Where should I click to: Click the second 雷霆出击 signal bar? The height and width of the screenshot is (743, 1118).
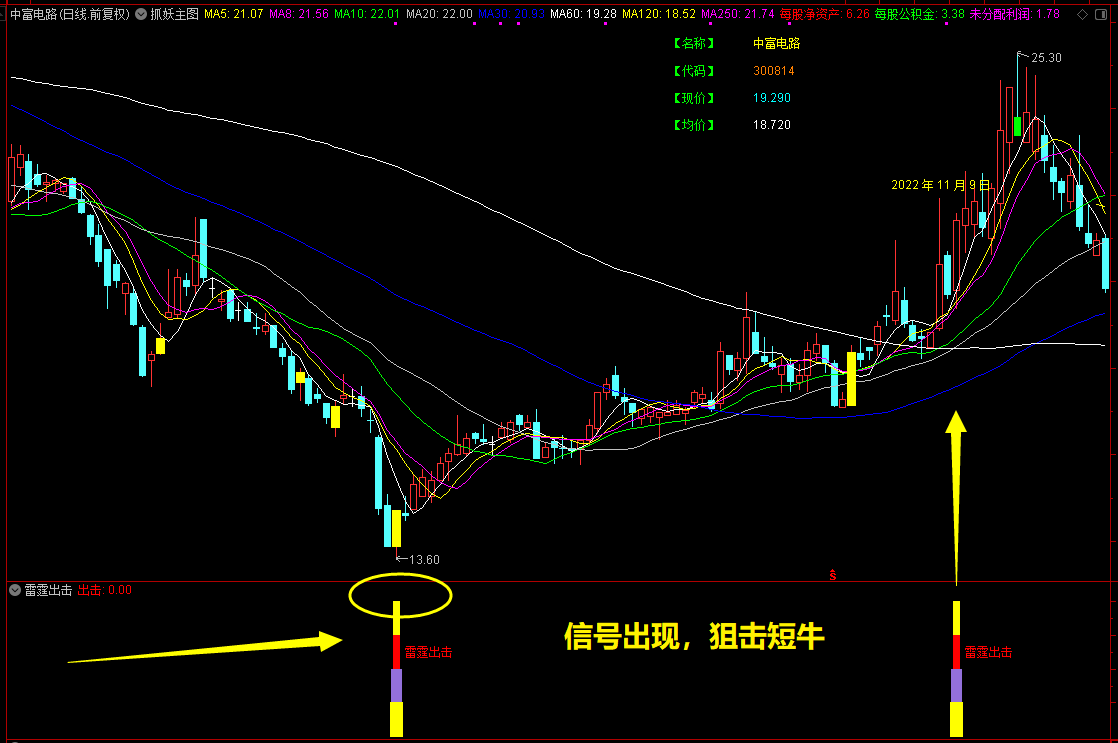point(956,668)
